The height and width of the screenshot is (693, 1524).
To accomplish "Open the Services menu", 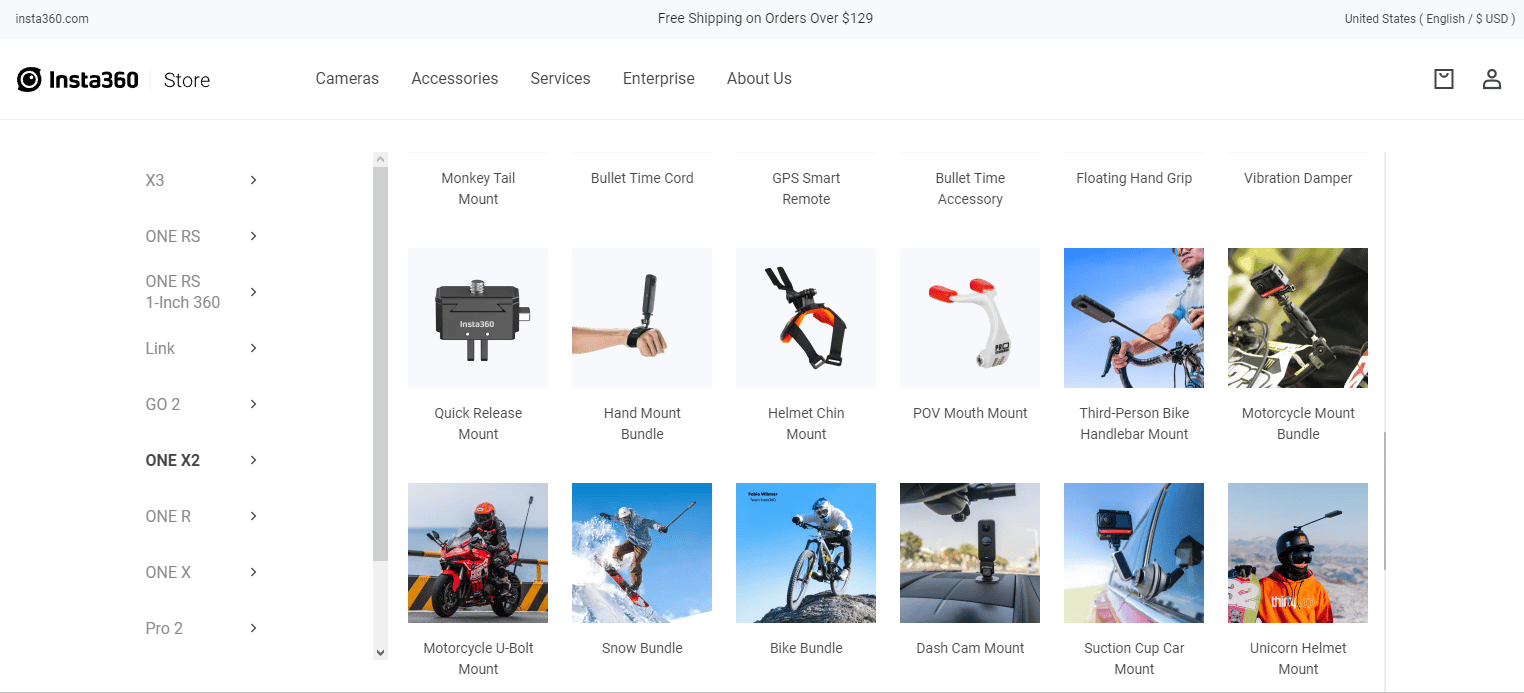I will point(560,78).
